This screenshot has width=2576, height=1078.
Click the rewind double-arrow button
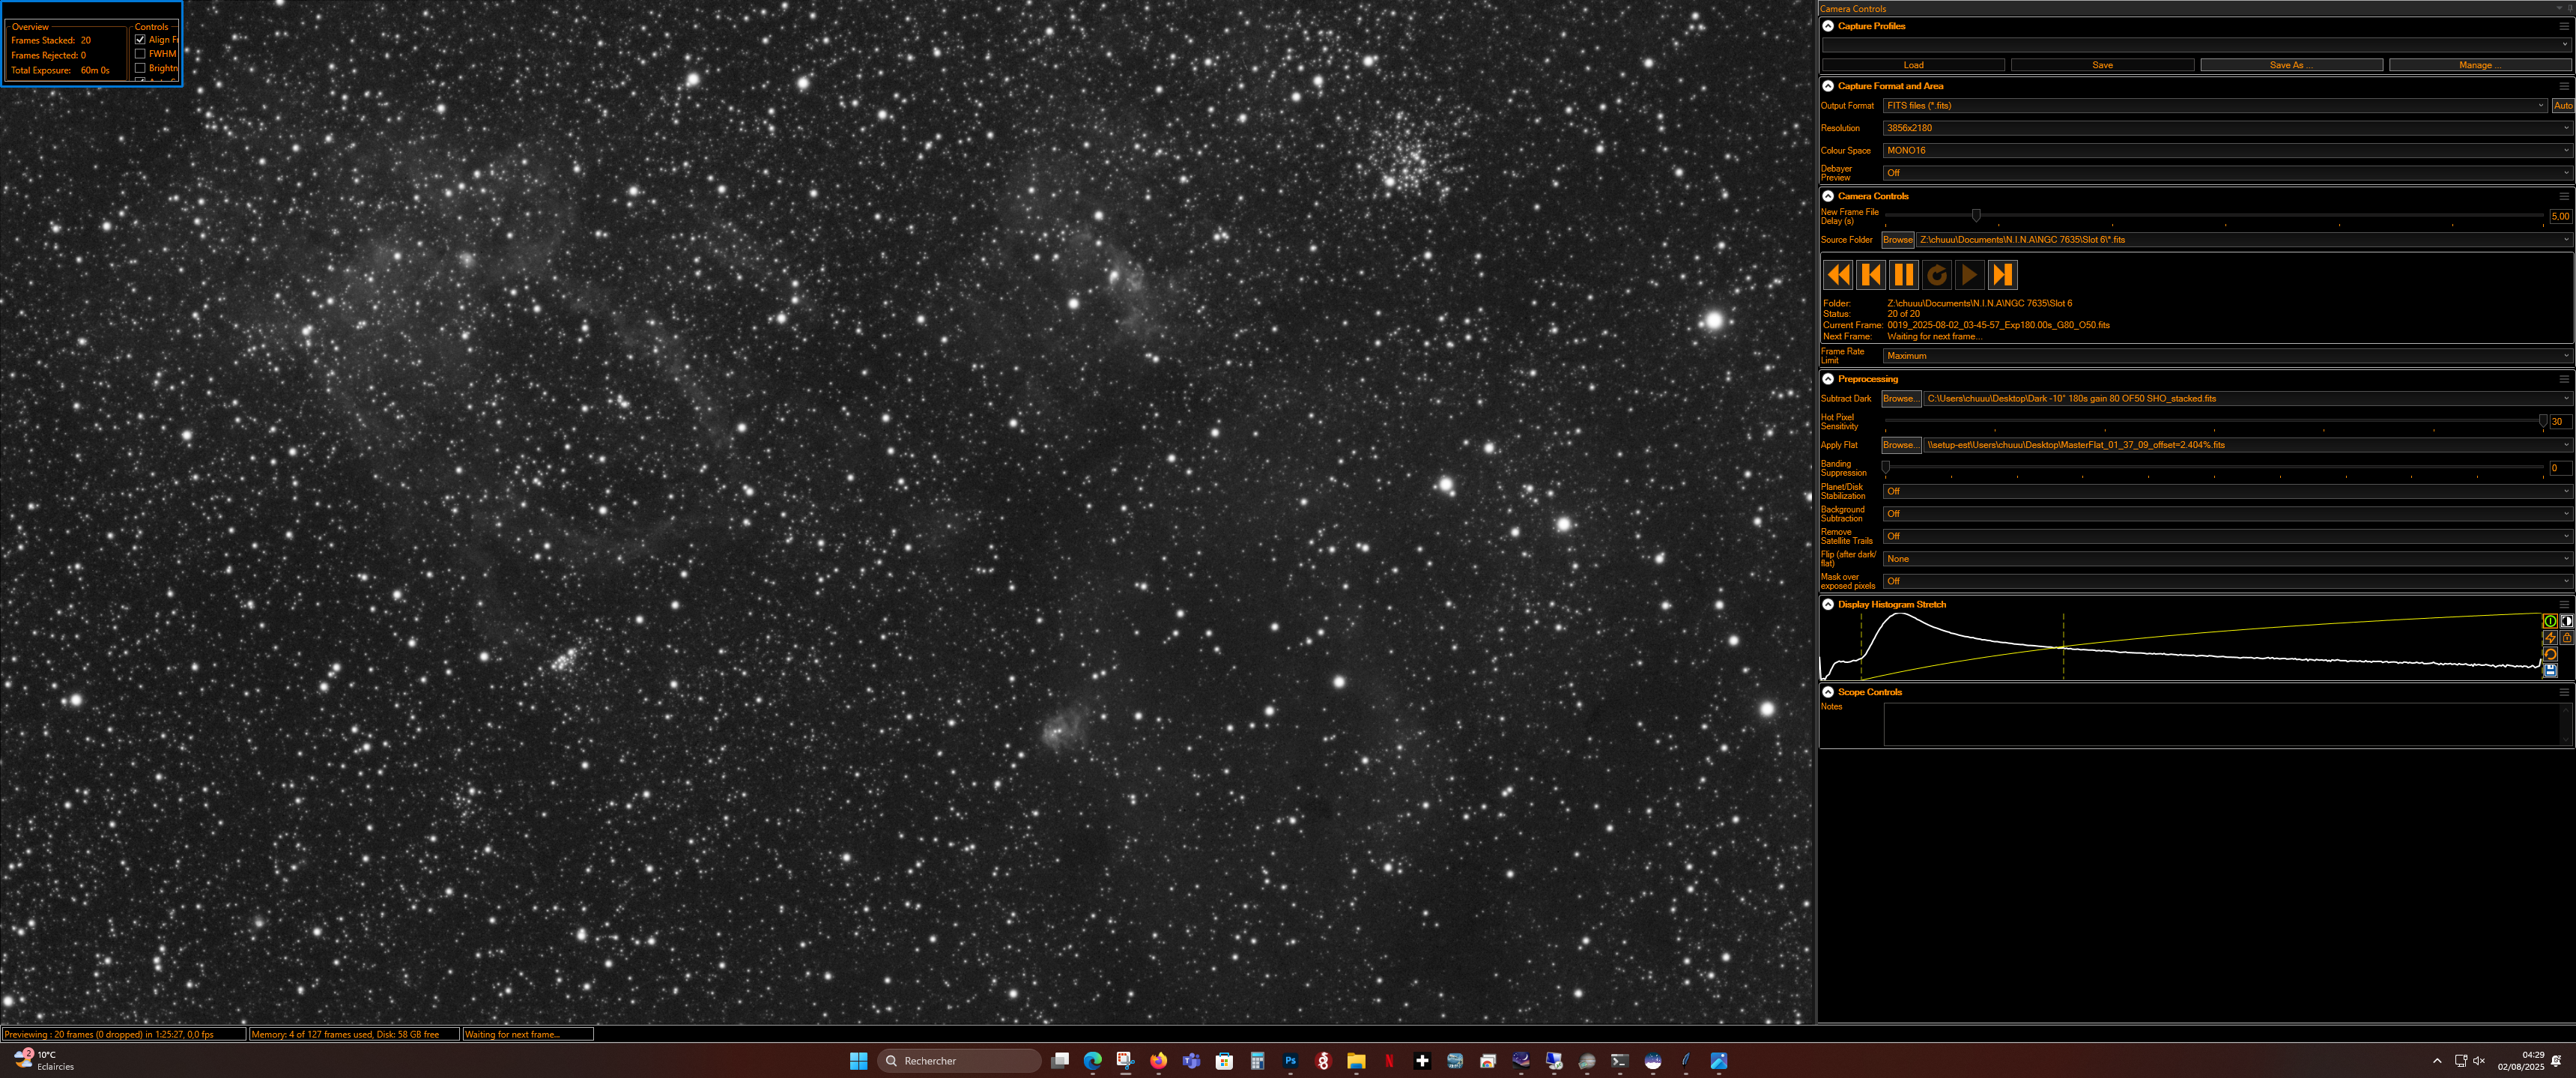click(x=1838, y=275)
